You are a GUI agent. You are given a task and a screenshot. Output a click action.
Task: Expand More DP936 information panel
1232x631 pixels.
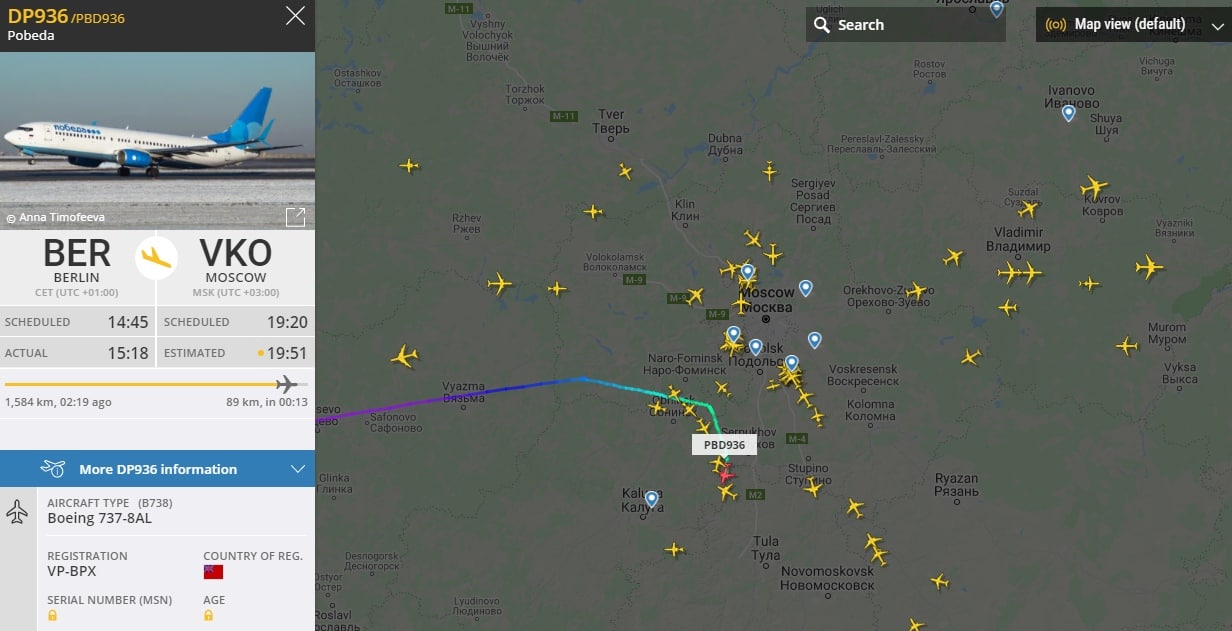tap(157, 469)
